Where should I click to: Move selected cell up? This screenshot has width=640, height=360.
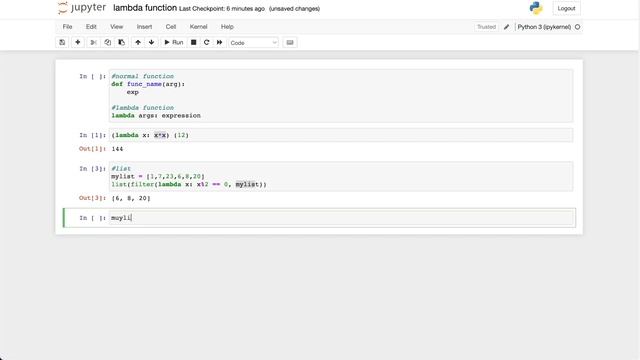[138, 42]
